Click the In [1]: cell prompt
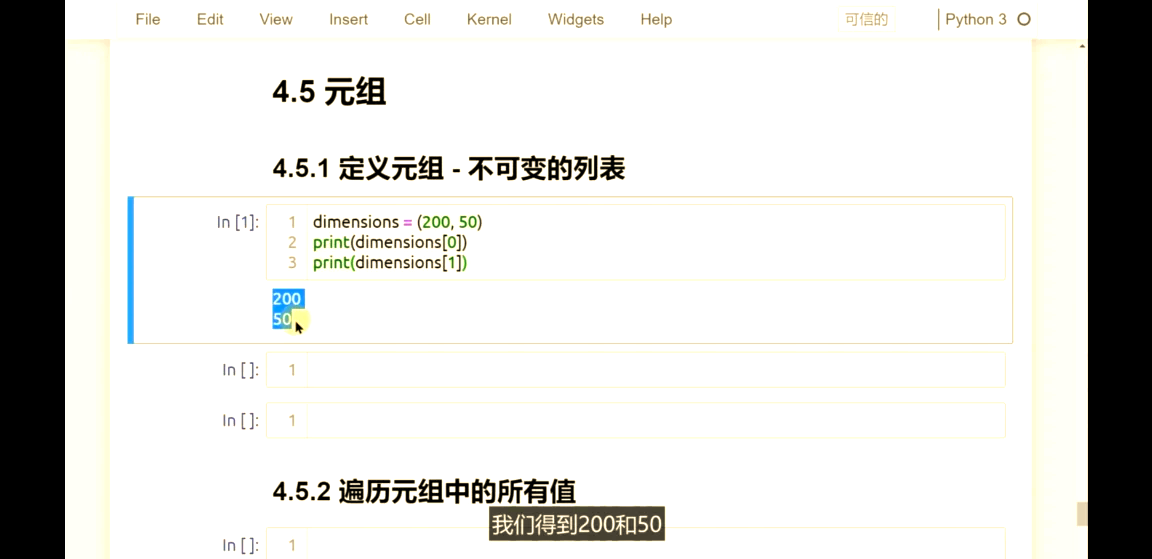 [x=237, y=222]
